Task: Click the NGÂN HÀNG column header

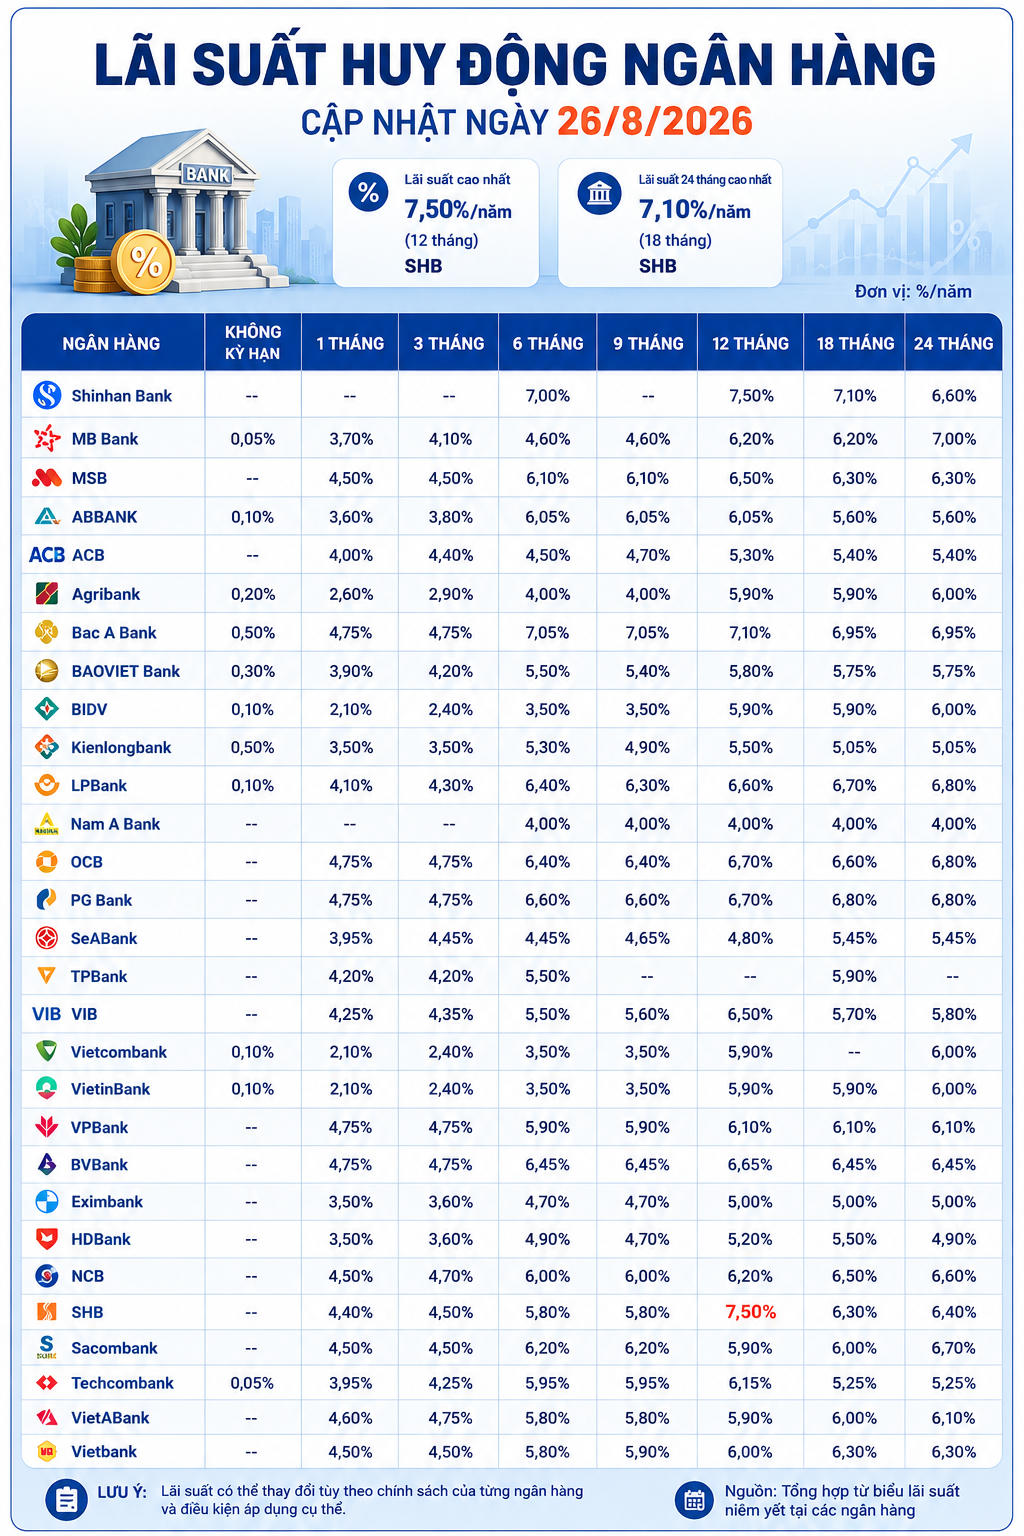Action: (x=112, y=343)
